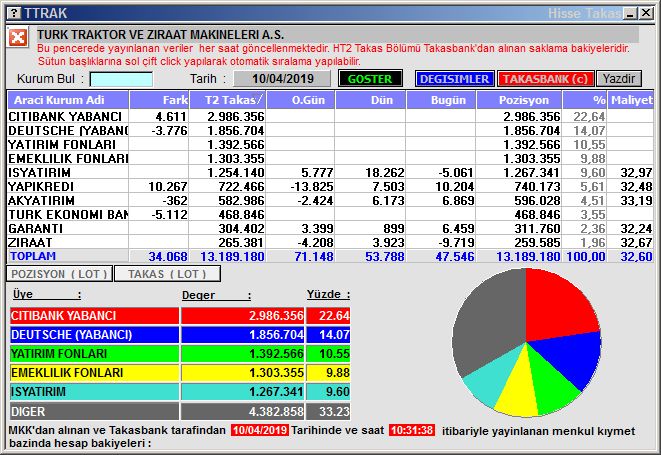Image resolution: width=661 pixels, height=455 pixels.
Task: Click GARANTI Maliyet value 32,24
Action: tap(636, 229)
